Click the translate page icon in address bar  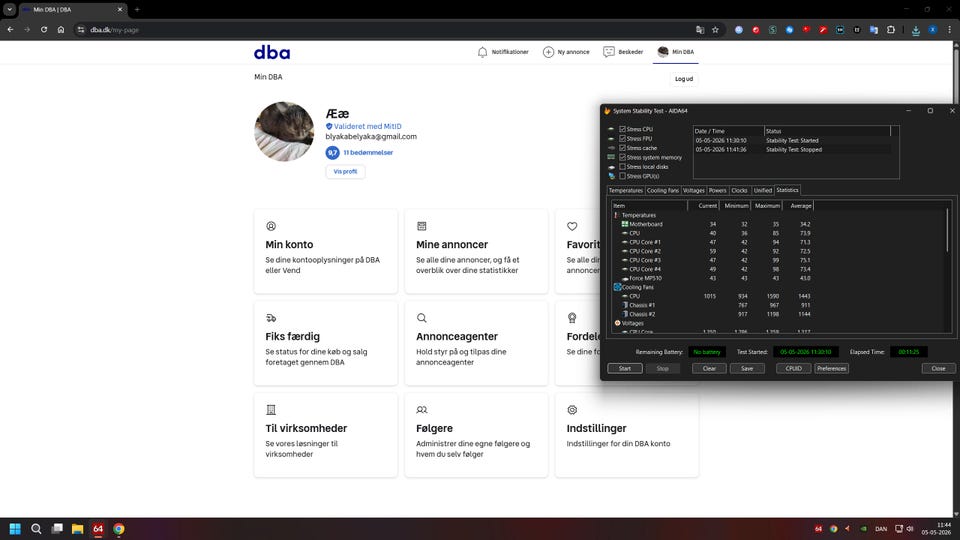pos(700,29)
